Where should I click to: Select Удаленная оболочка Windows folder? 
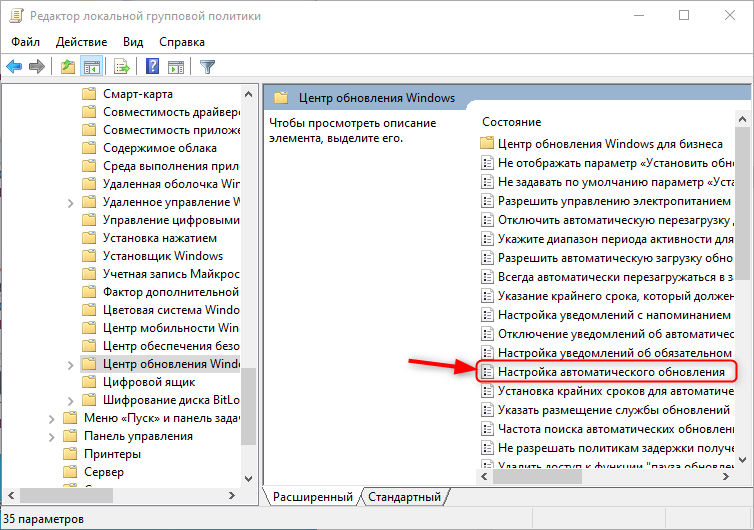pyautogui.click(x=161, y=184)
